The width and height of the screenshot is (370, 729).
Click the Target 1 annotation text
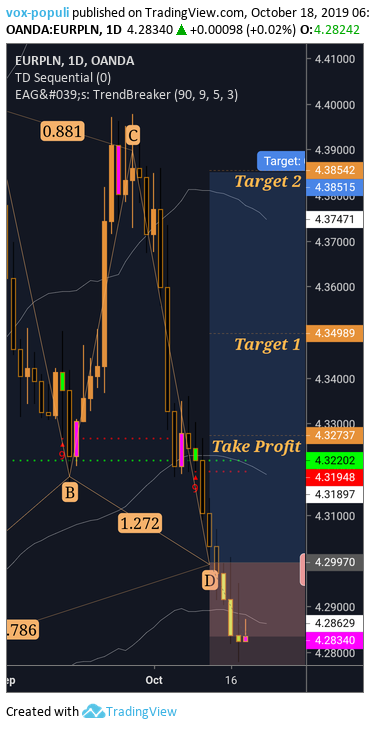267,345
